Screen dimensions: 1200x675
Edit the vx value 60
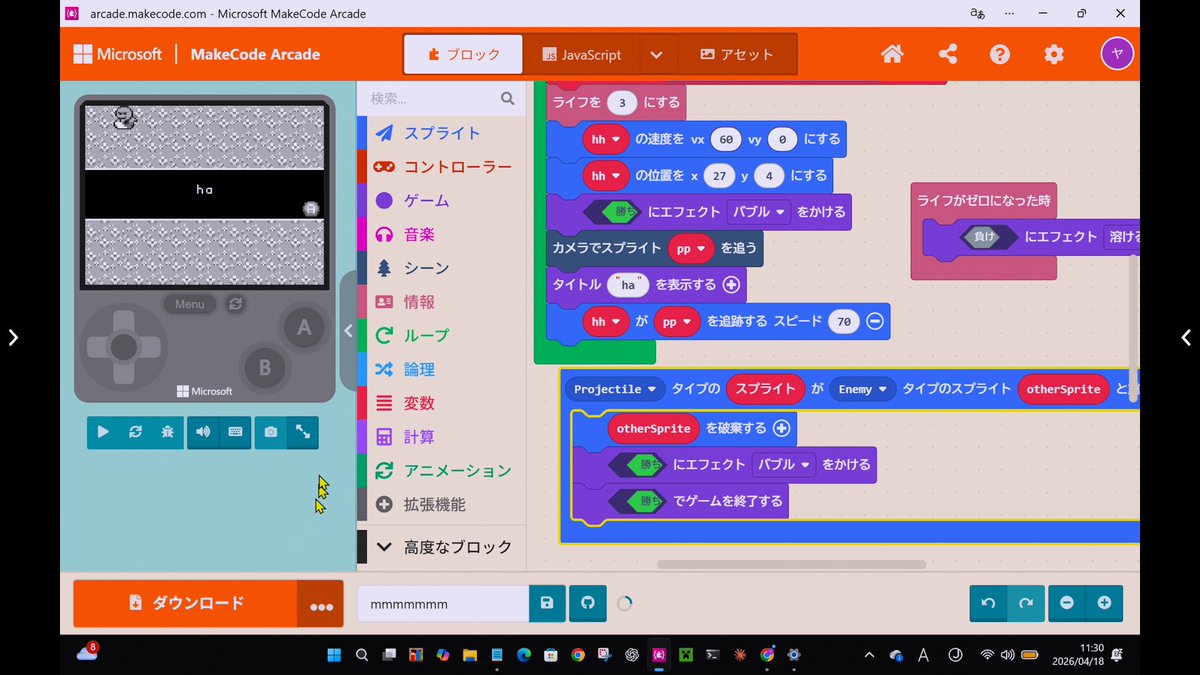[x=726, y=139]
